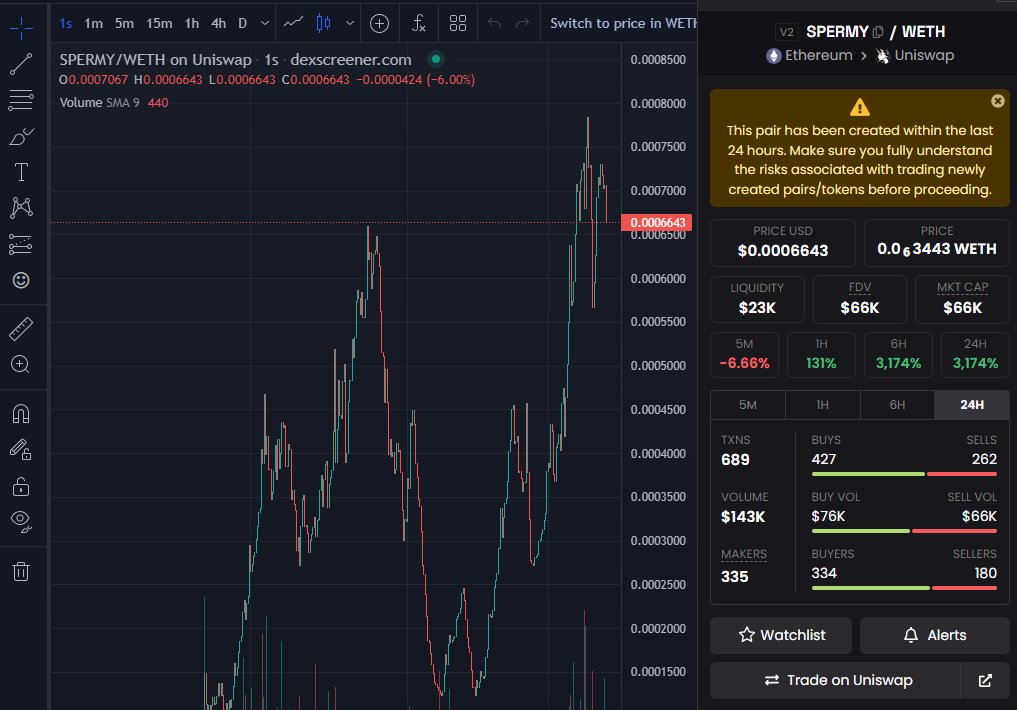Expand the timeframe interval dropdown arrow
This screenshot has height=710, width=1017.
point(265,23)
